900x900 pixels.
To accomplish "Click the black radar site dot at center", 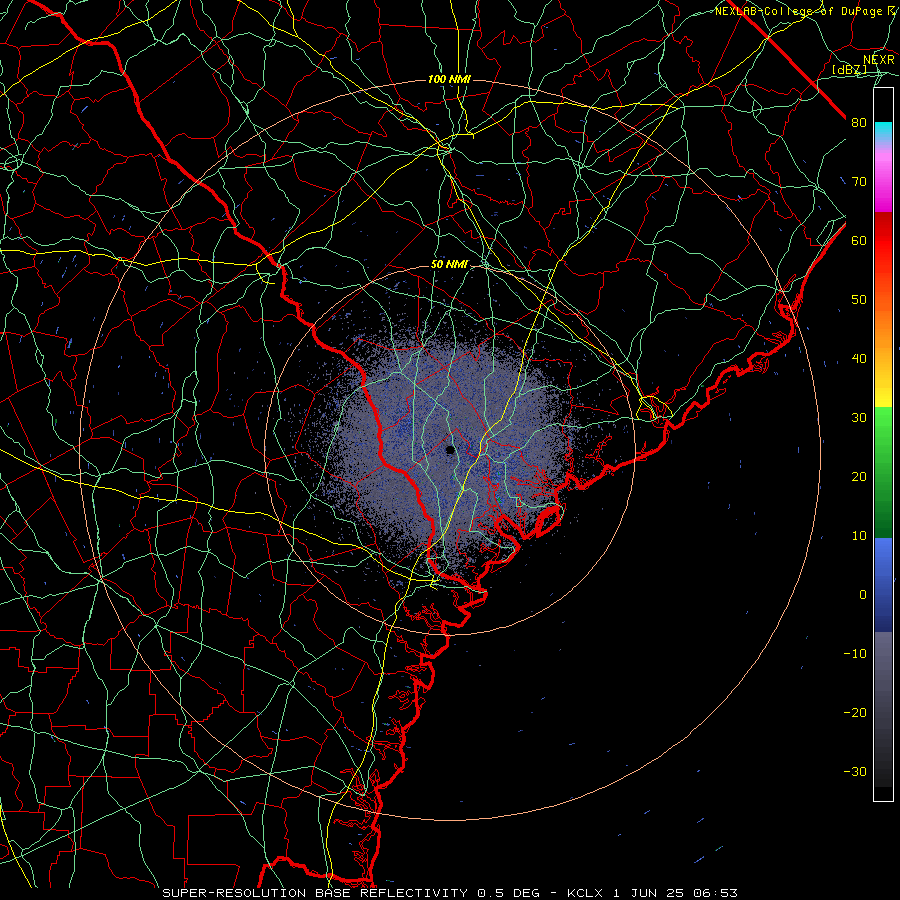I will (x=451, y=449).
